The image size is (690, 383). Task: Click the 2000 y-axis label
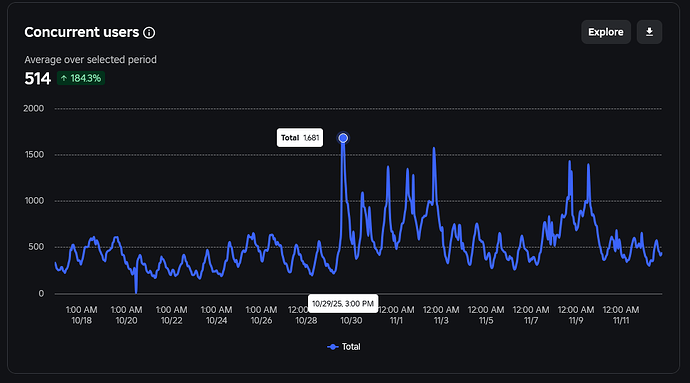[33, 108]
